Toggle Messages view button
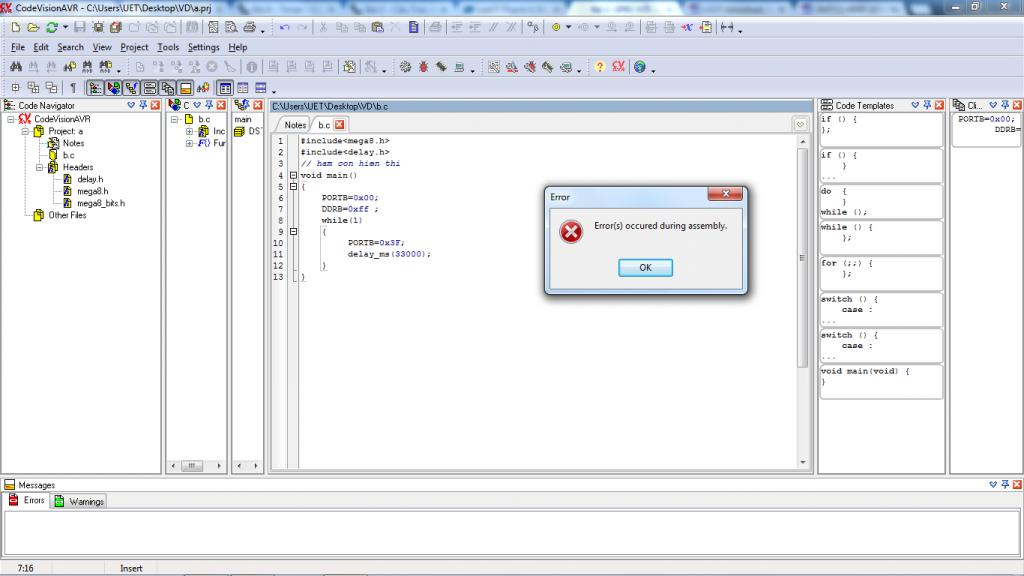Screen dimensions: 1024x576 click(x=185, y=88)
